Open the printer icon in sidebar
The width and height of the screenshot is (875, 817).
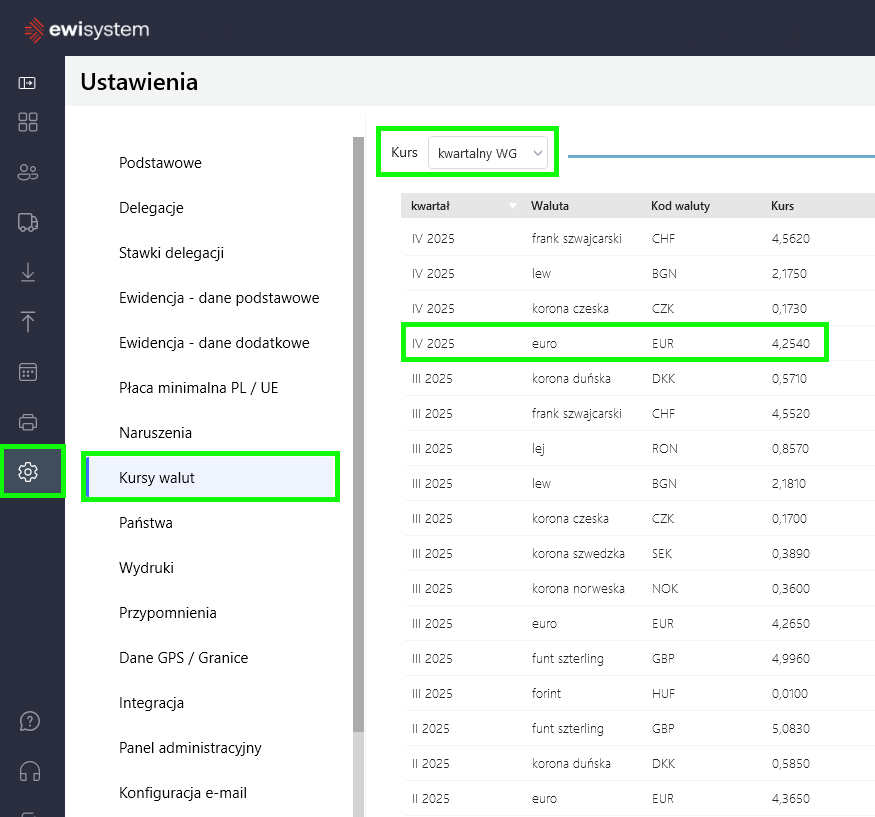point(28,422)
